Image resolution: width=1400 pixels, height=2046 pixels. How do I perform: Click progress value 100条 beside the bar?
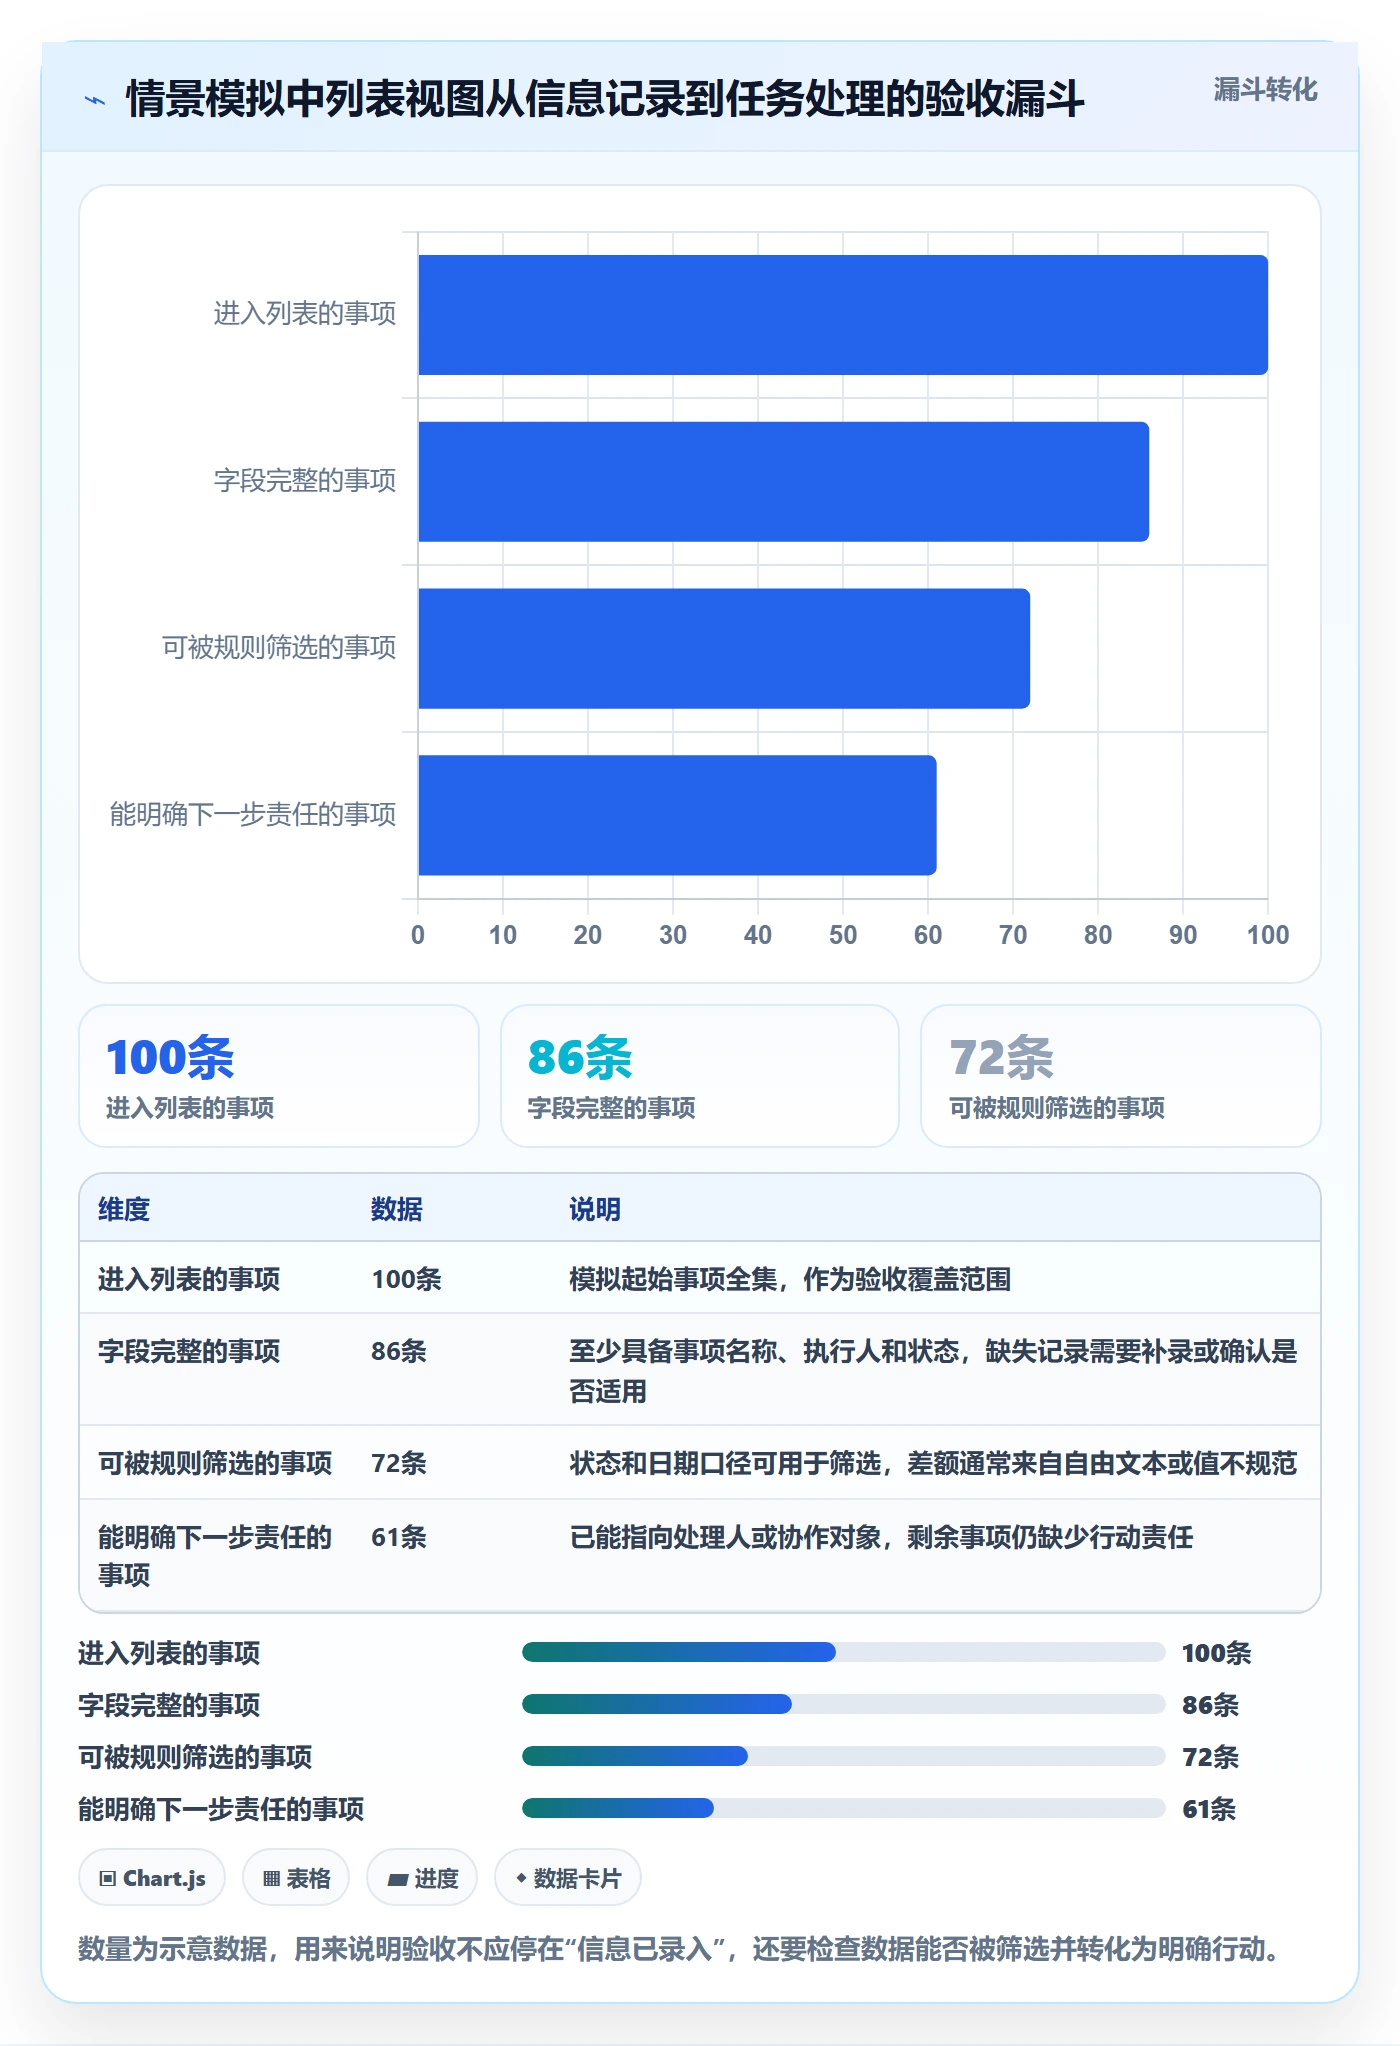pyautogui.click(x=1217, y=1653)
